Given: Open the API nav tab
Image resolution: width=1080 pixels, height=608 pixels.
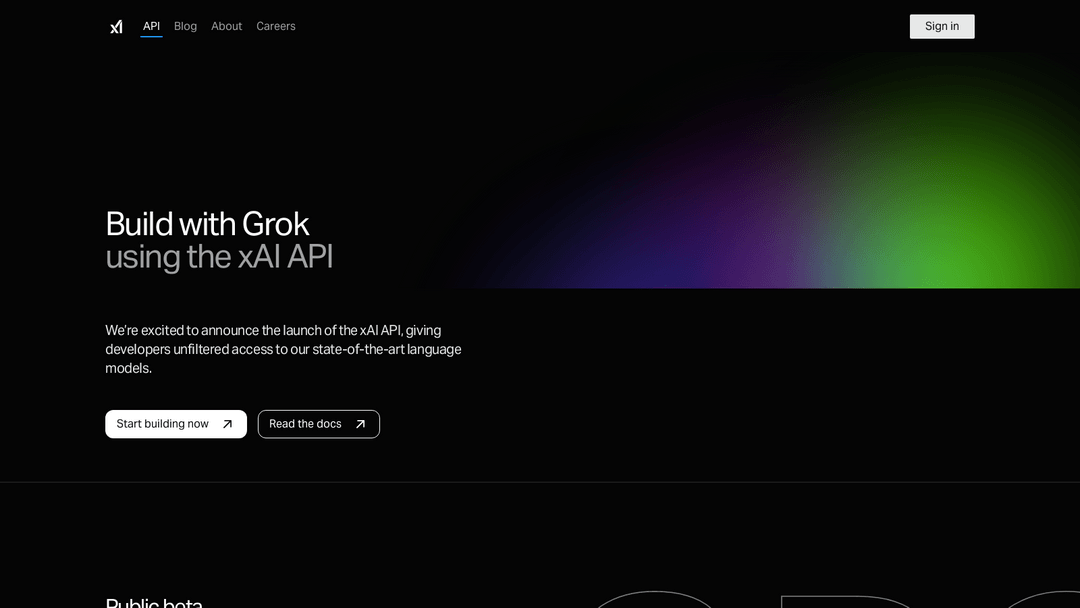Looking at the screenshot, I should (152, 26).
